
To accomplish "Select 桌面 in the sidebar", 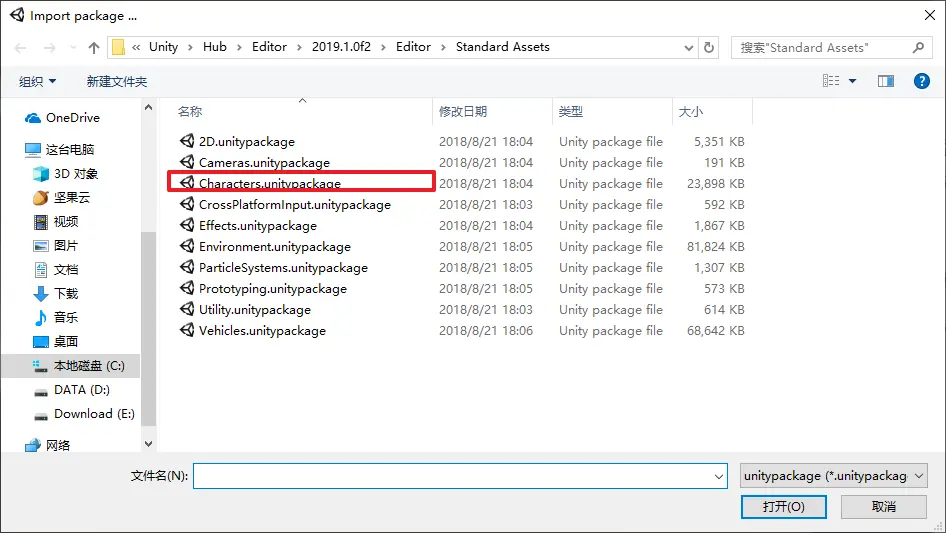I will pos(65,342).
